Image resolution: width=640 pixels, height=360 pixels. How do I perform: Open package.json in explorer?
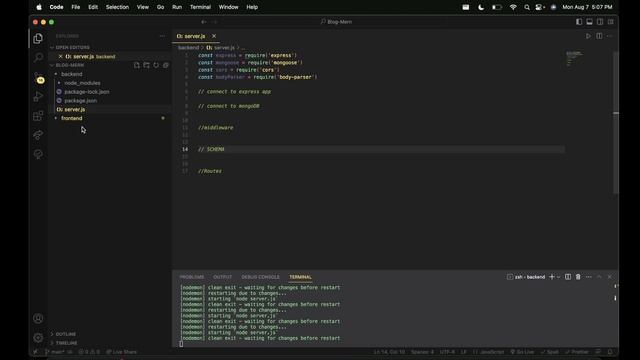80,100
